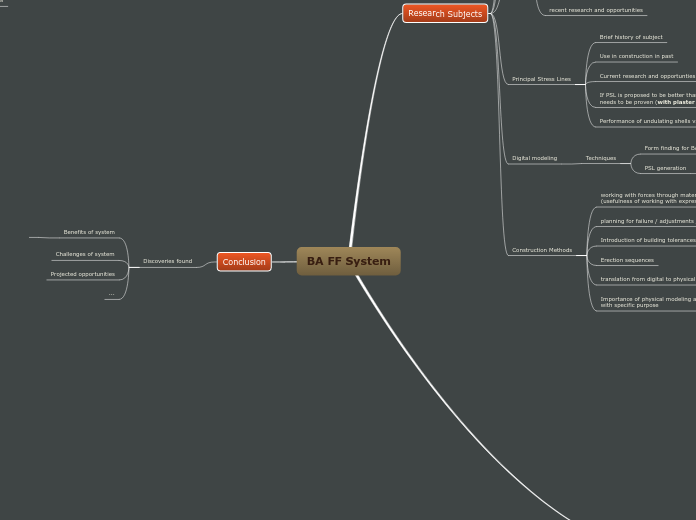The height and width of the screenshot is (520, 696).
Task: Select the central BA FF System node
Action: [348, 261]
